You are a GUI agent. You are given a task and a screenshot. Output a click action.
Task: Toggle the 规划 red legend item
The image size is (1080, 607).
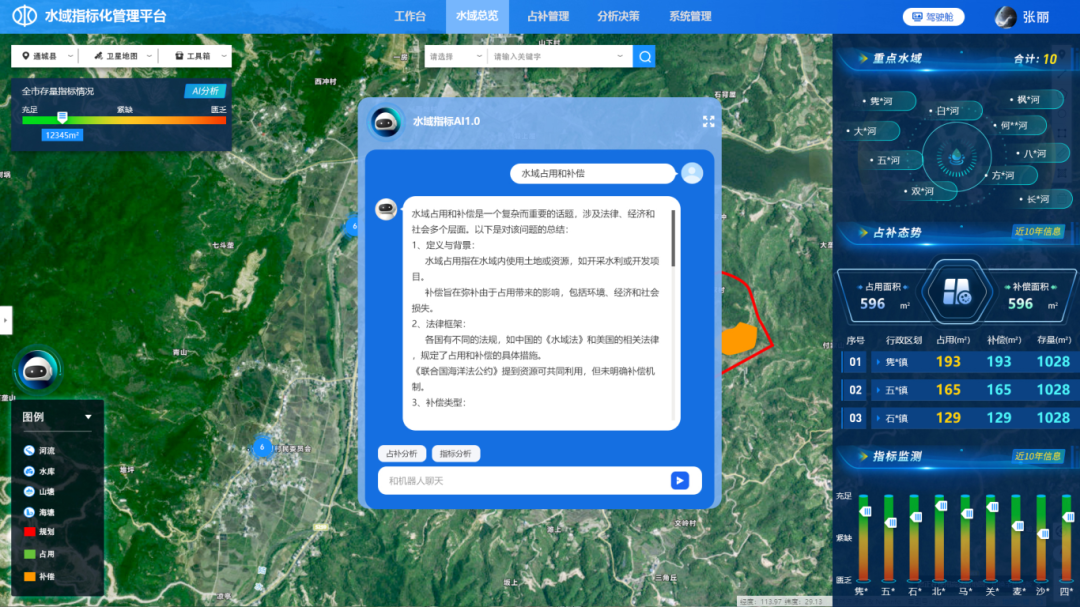(30, 532)
